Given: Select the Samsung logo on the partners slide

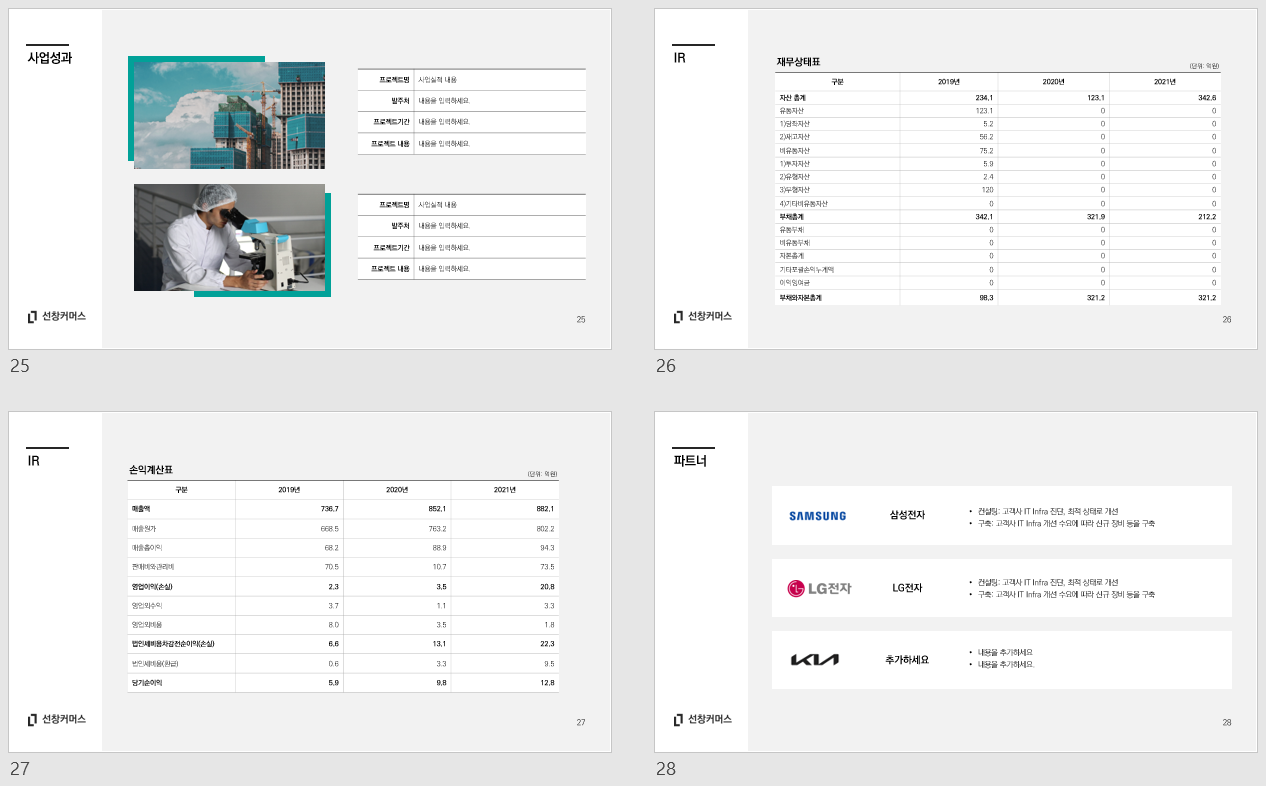Looking at the screenshot, I should tap(817, 516).
